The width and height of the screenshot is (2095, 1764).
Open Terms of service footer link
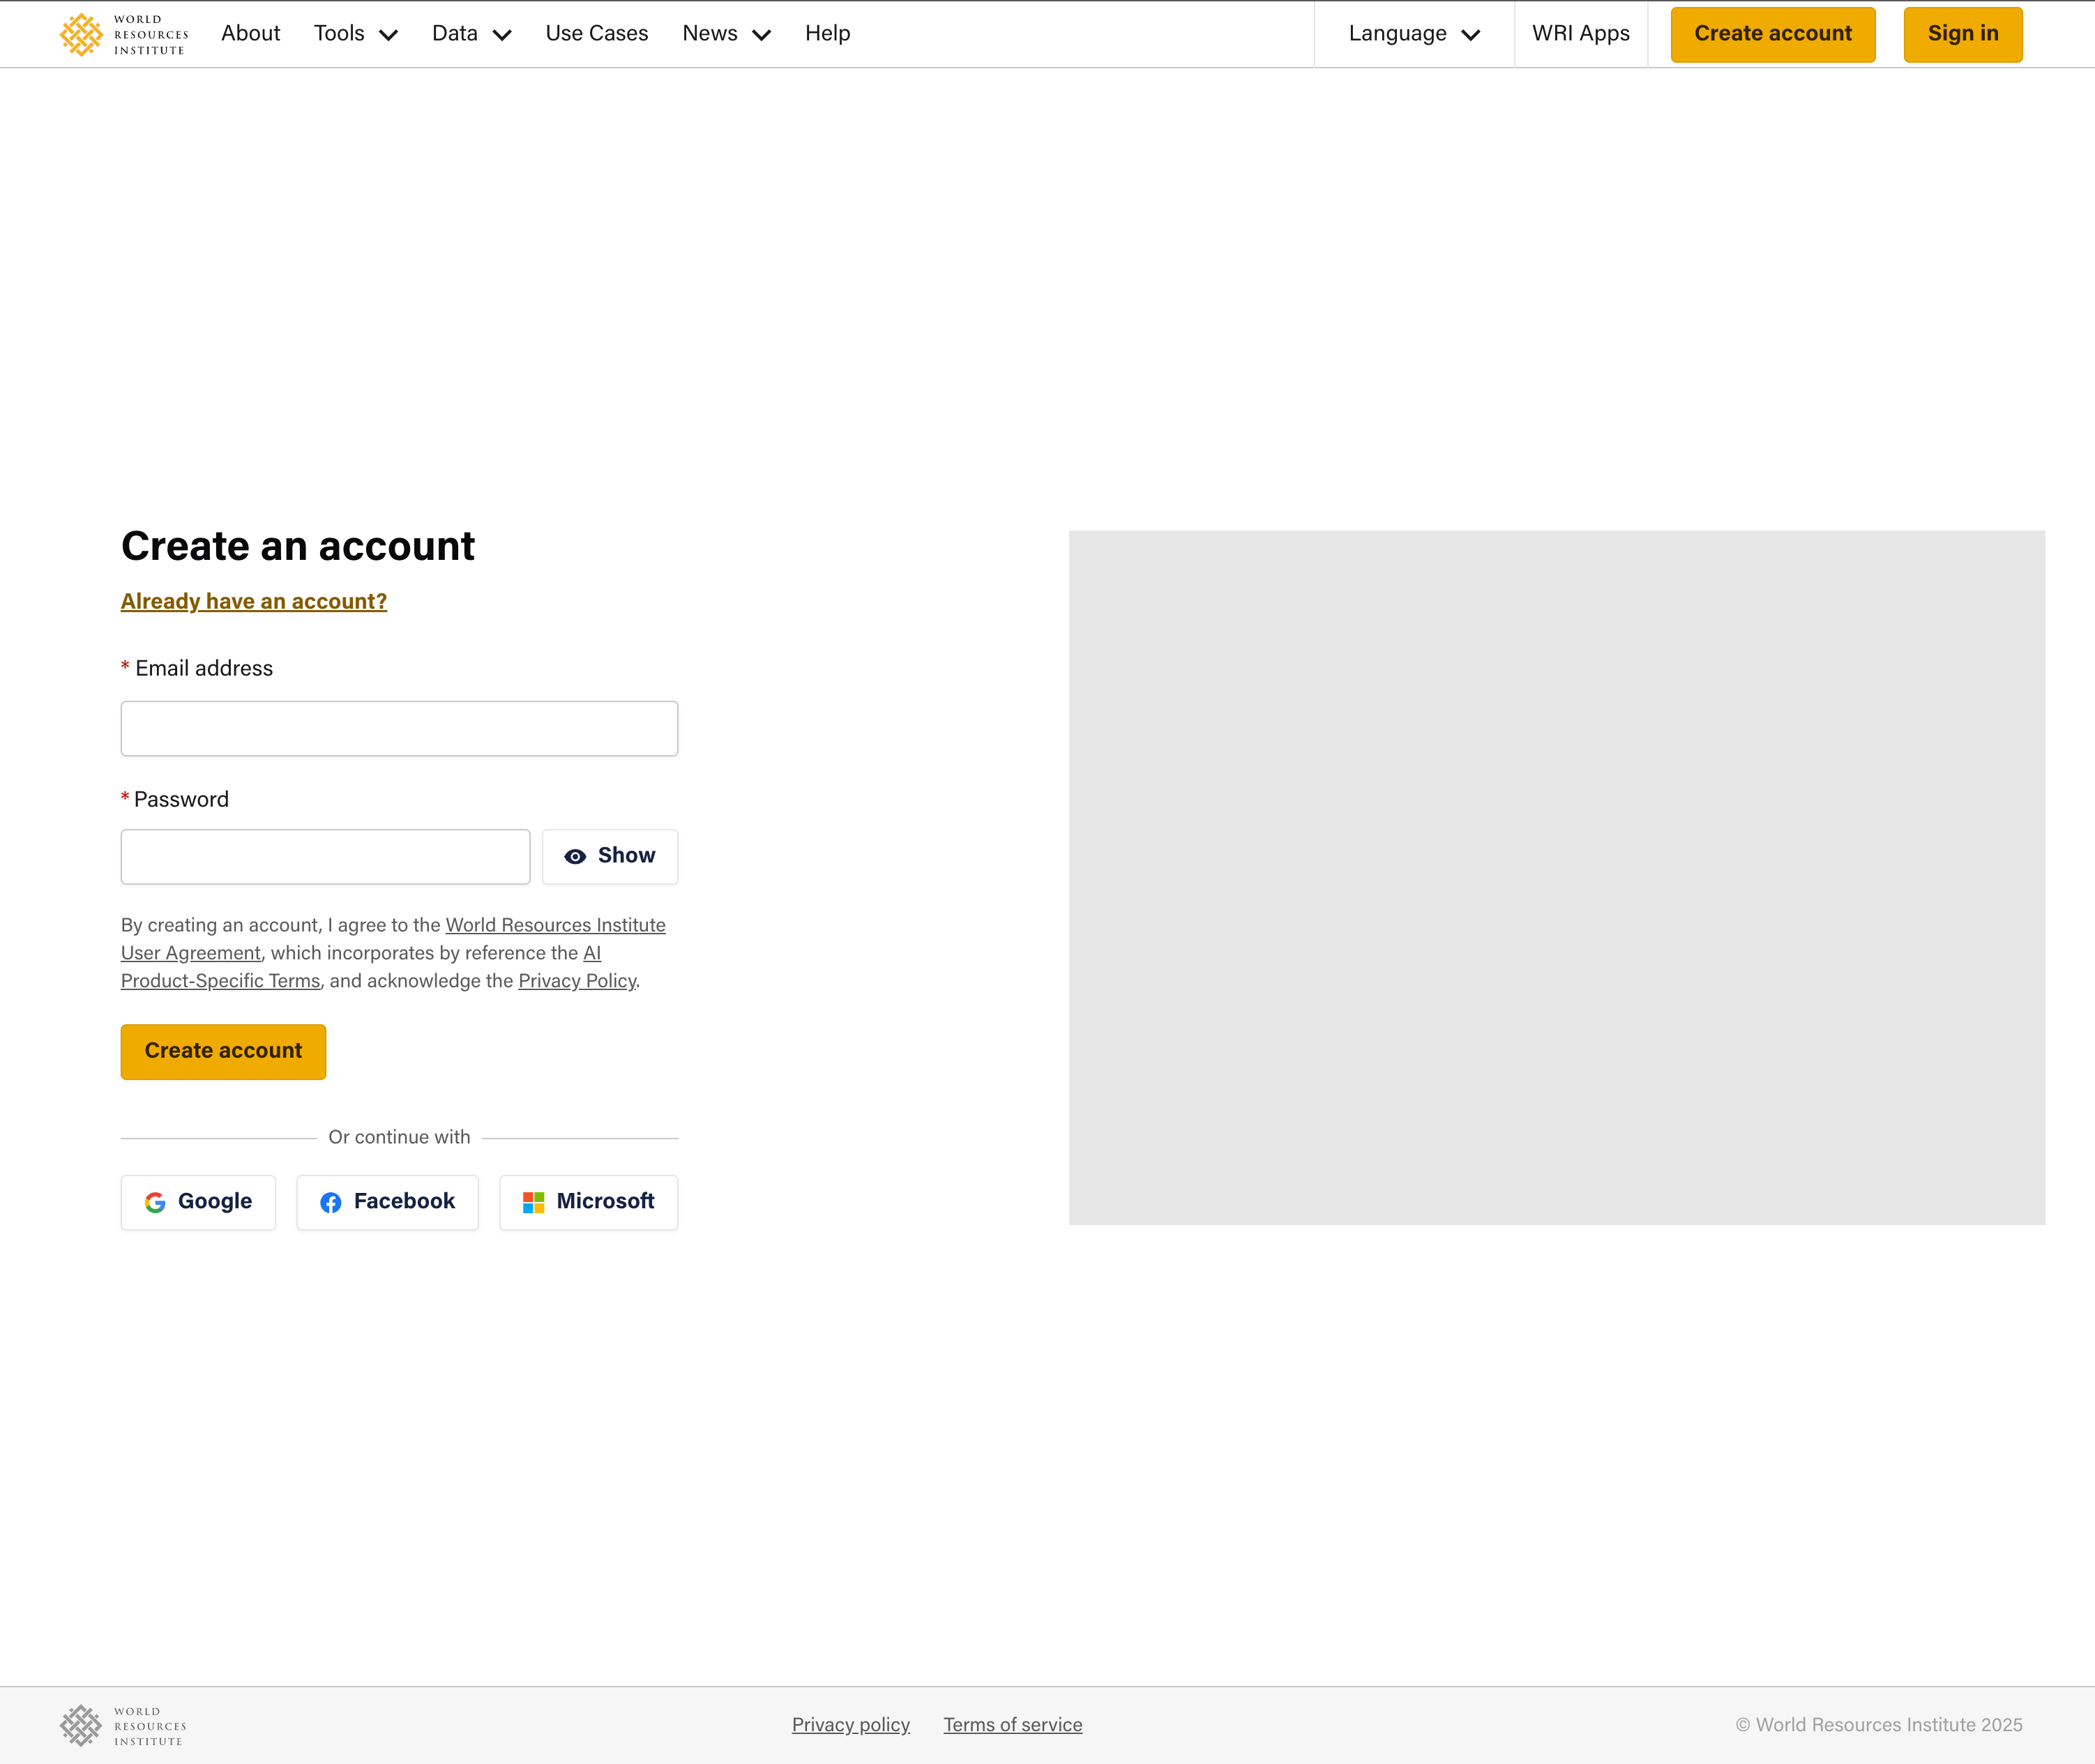coord(1012,1725)
